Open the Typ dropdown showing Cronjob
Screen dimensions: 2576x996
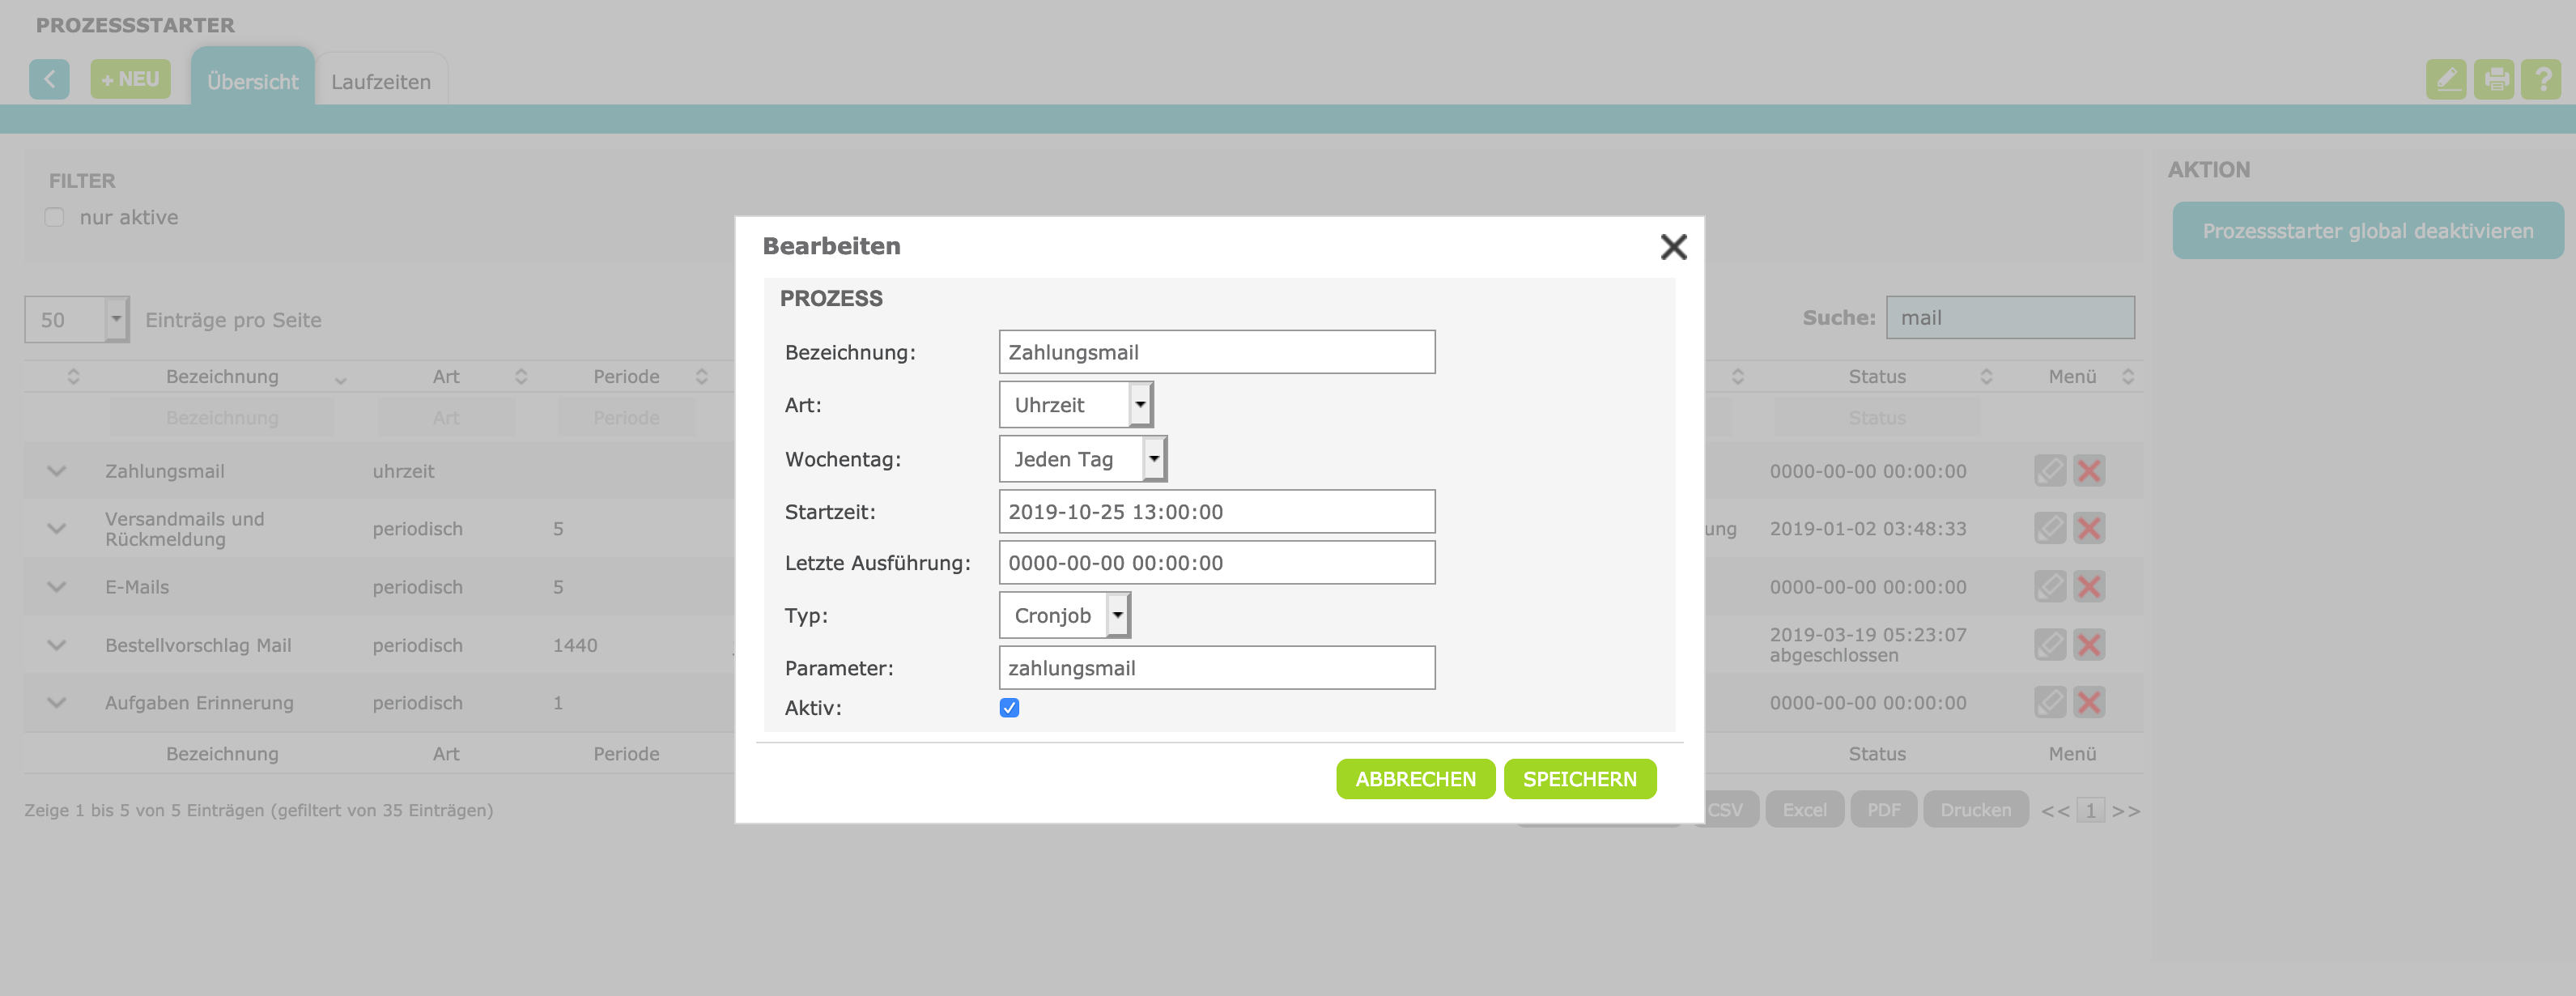[1065, 615]
